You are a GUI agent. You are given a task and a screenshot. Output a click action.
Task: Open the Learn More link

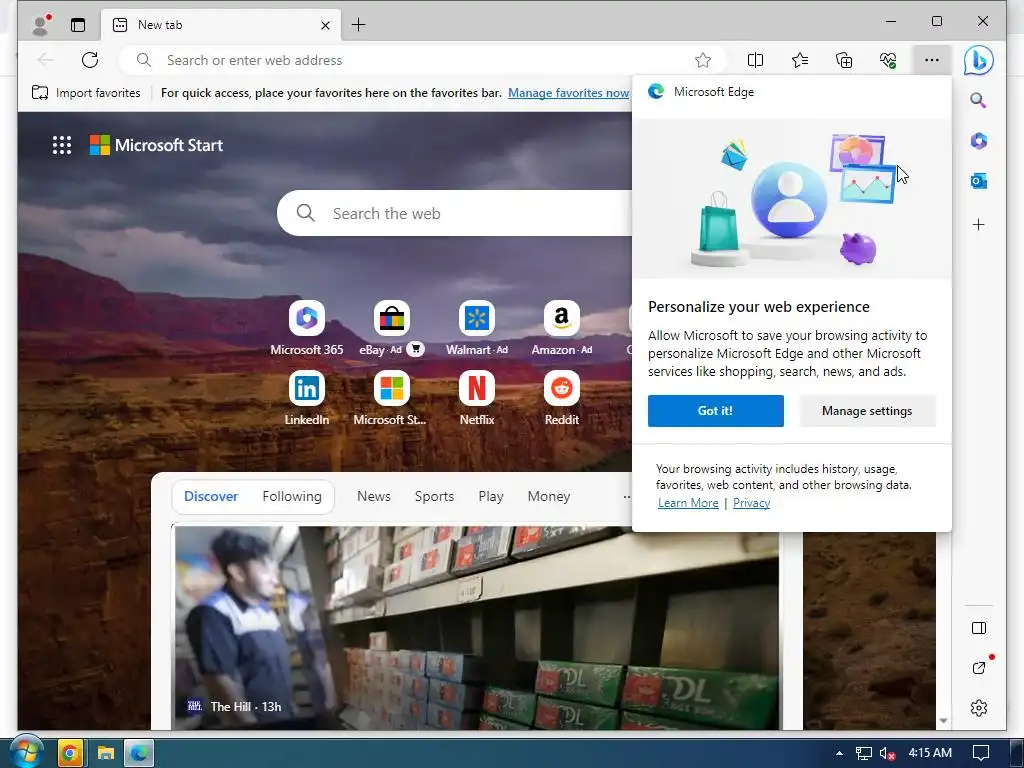point(688,503)
